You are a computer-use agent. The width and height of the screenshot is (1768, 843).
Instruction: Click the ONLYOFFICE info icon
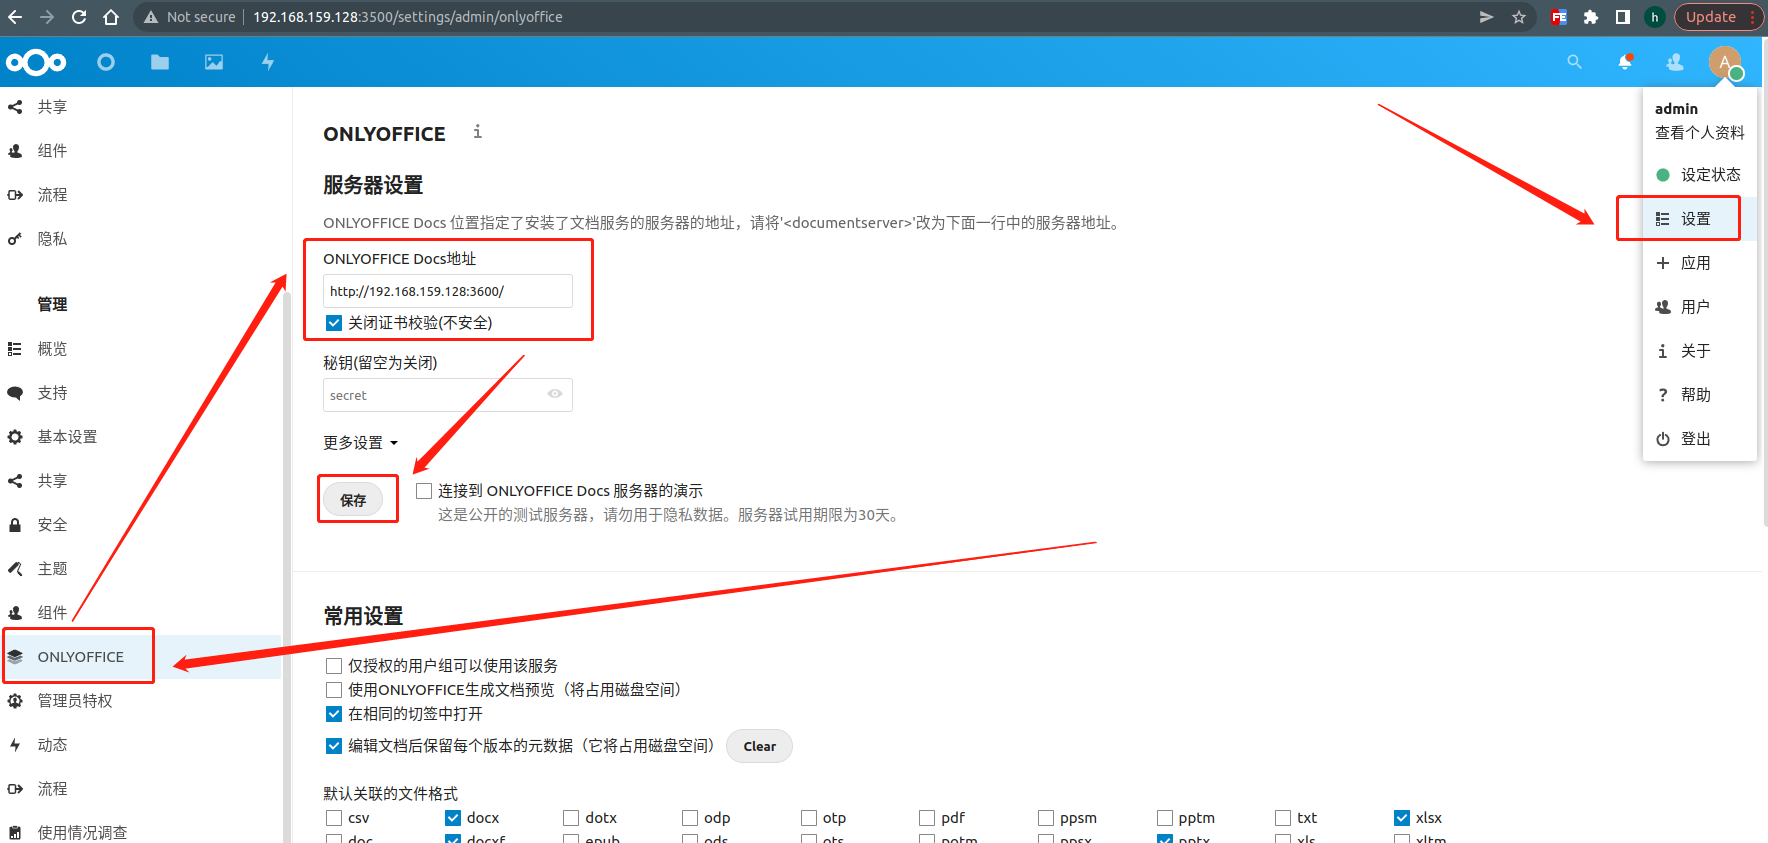478,132
